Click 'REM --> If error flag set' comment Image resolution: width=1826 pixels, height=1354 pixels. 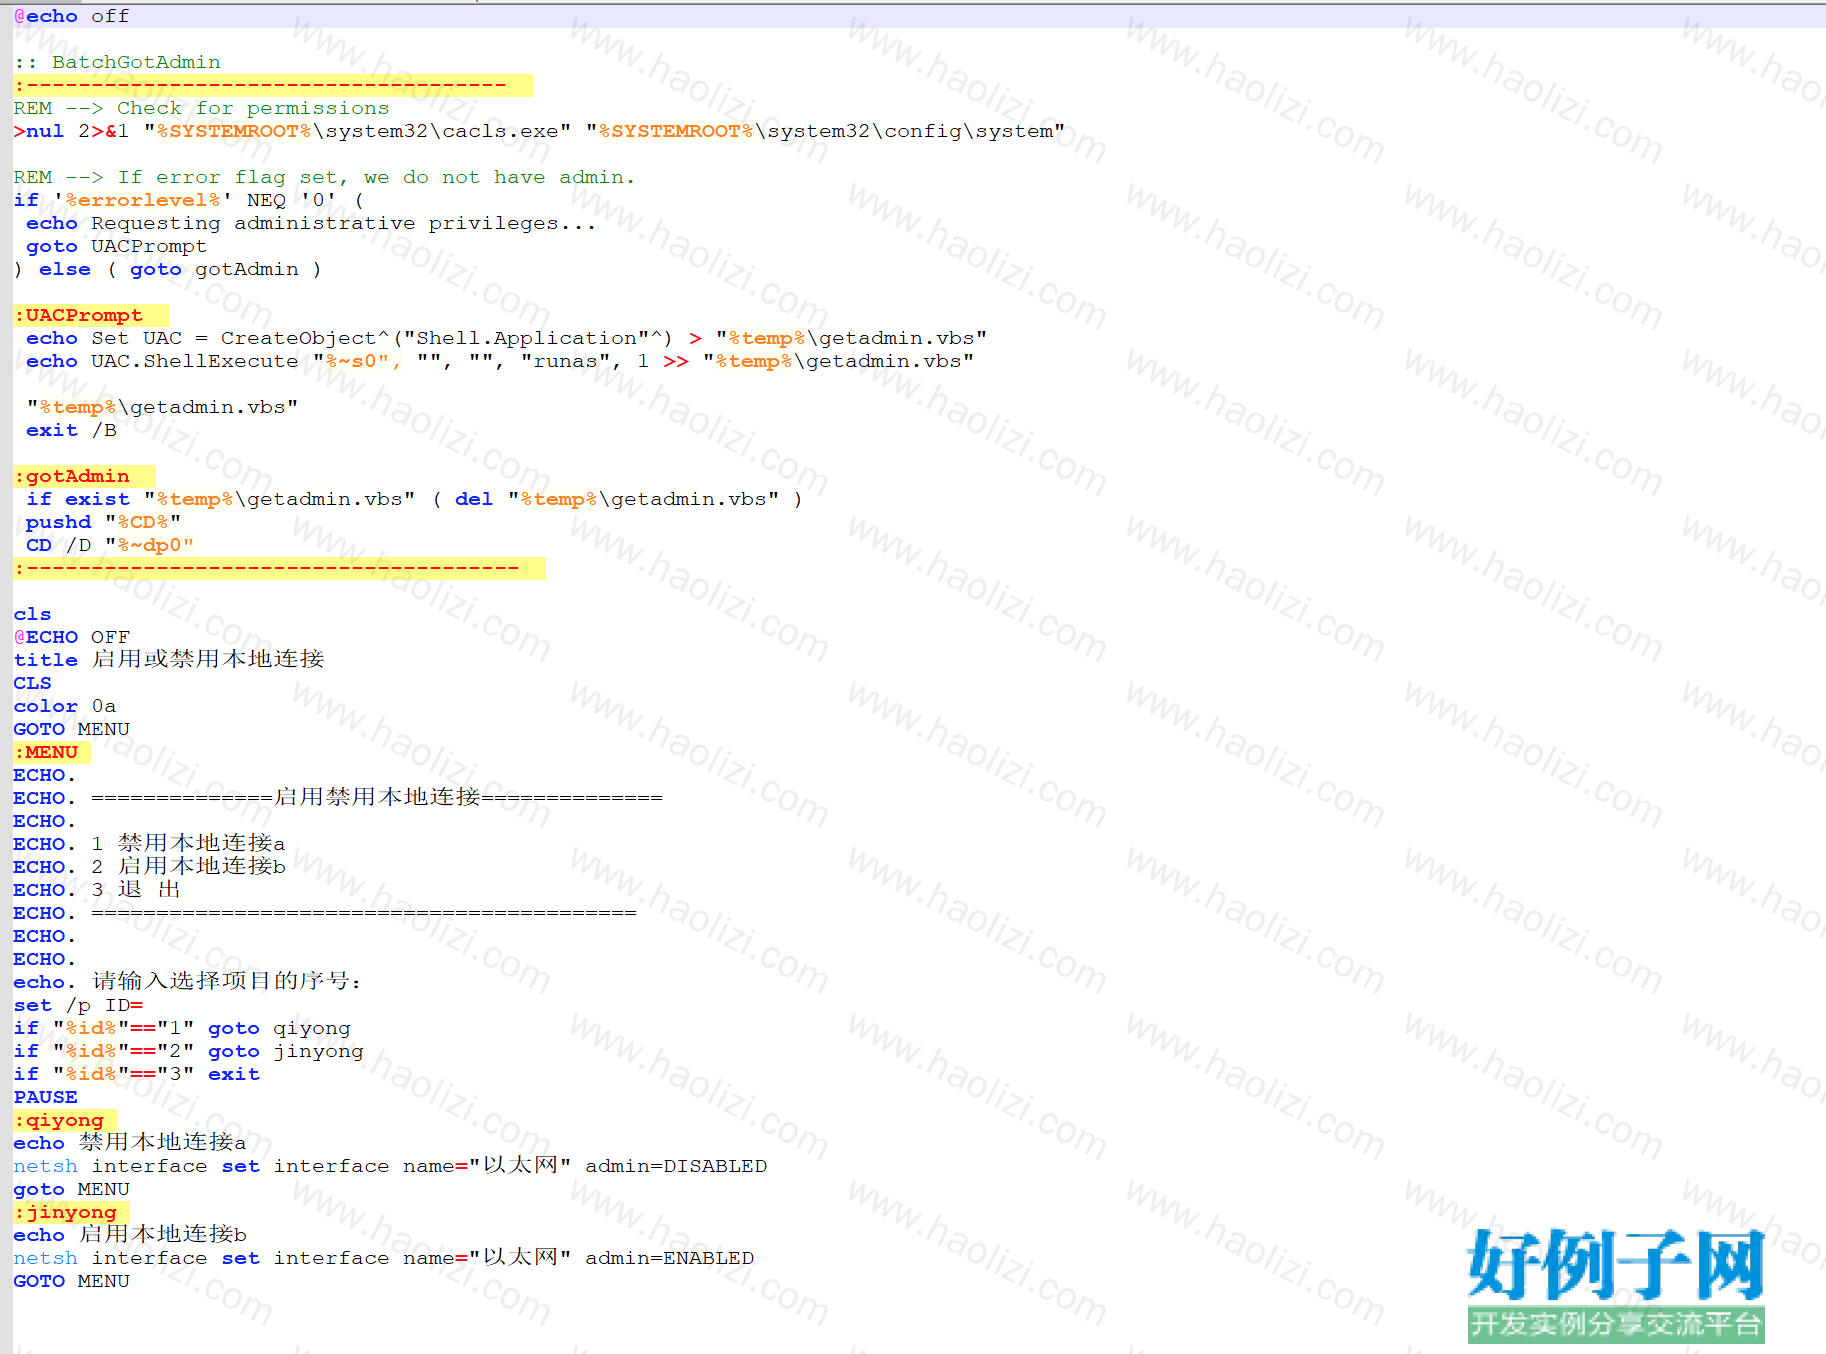pyautogui.click(x=324, y=177)
